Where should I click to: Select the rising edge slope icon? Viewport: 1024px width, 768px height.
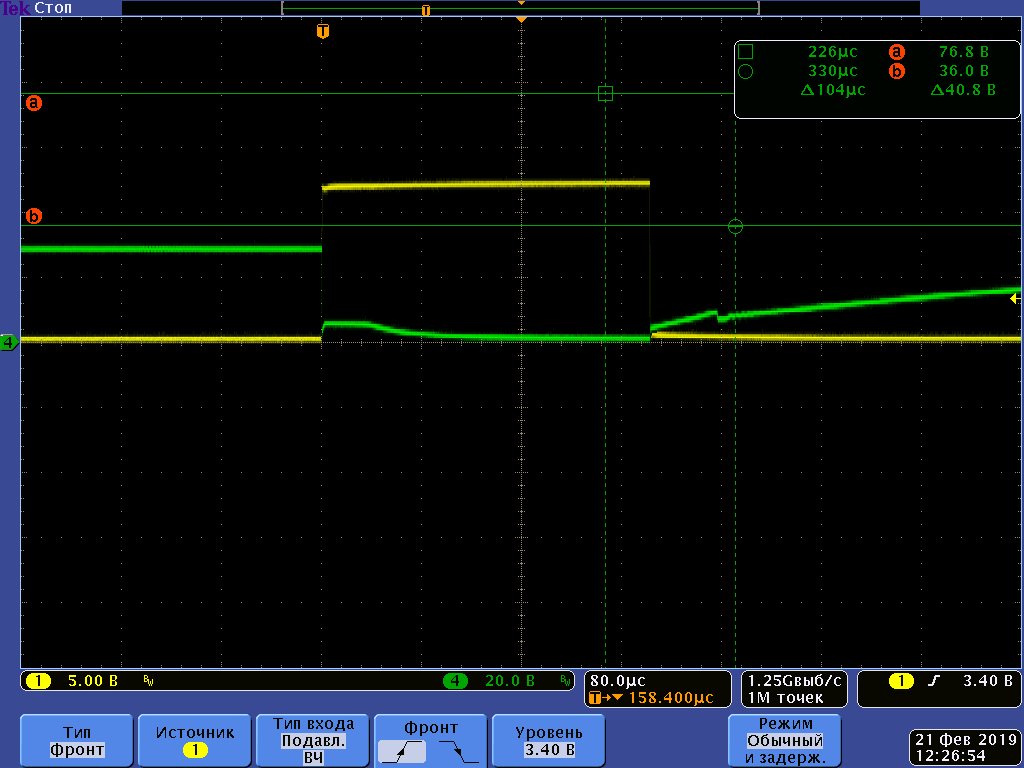(x=402, y=752)
